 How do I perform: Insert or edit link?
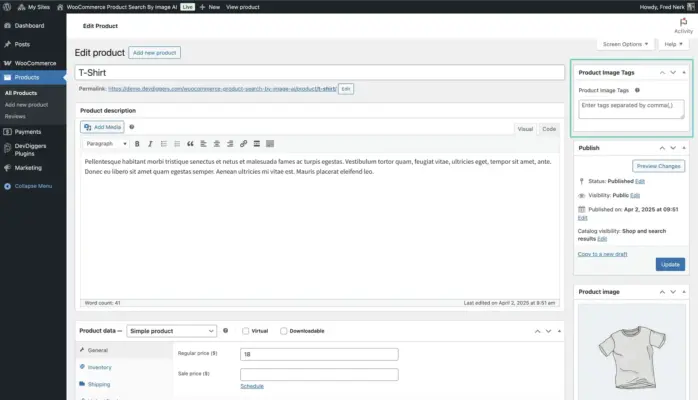(x=243, y=144)
